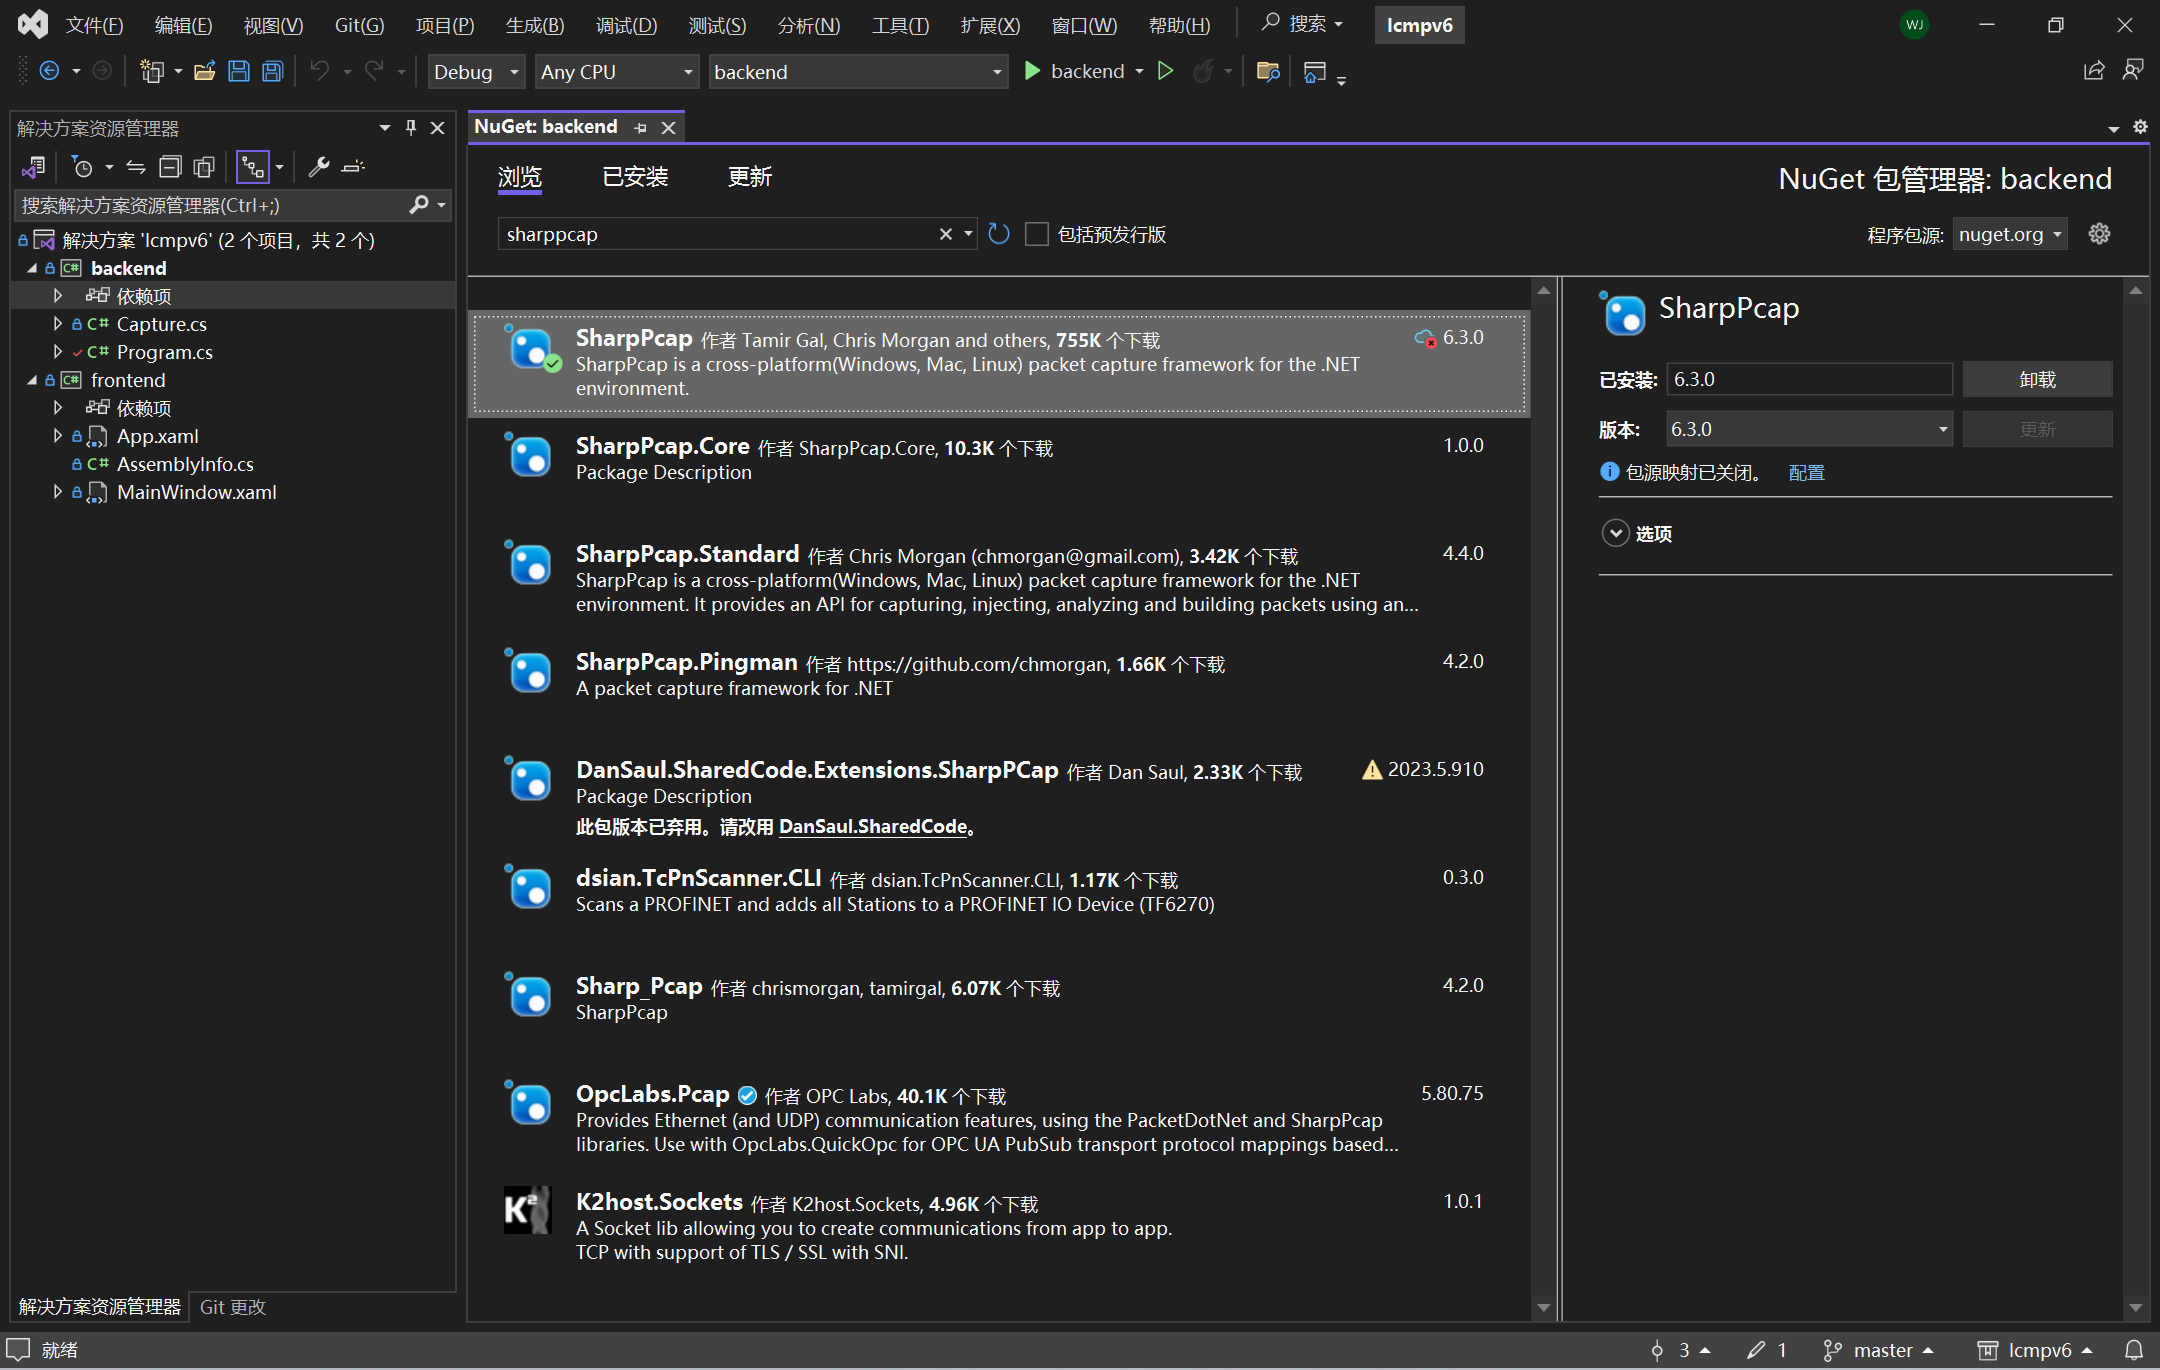Open the Debug configuration dropdown
This screenshot has width=2160, height=1370.
pos(476,72)
